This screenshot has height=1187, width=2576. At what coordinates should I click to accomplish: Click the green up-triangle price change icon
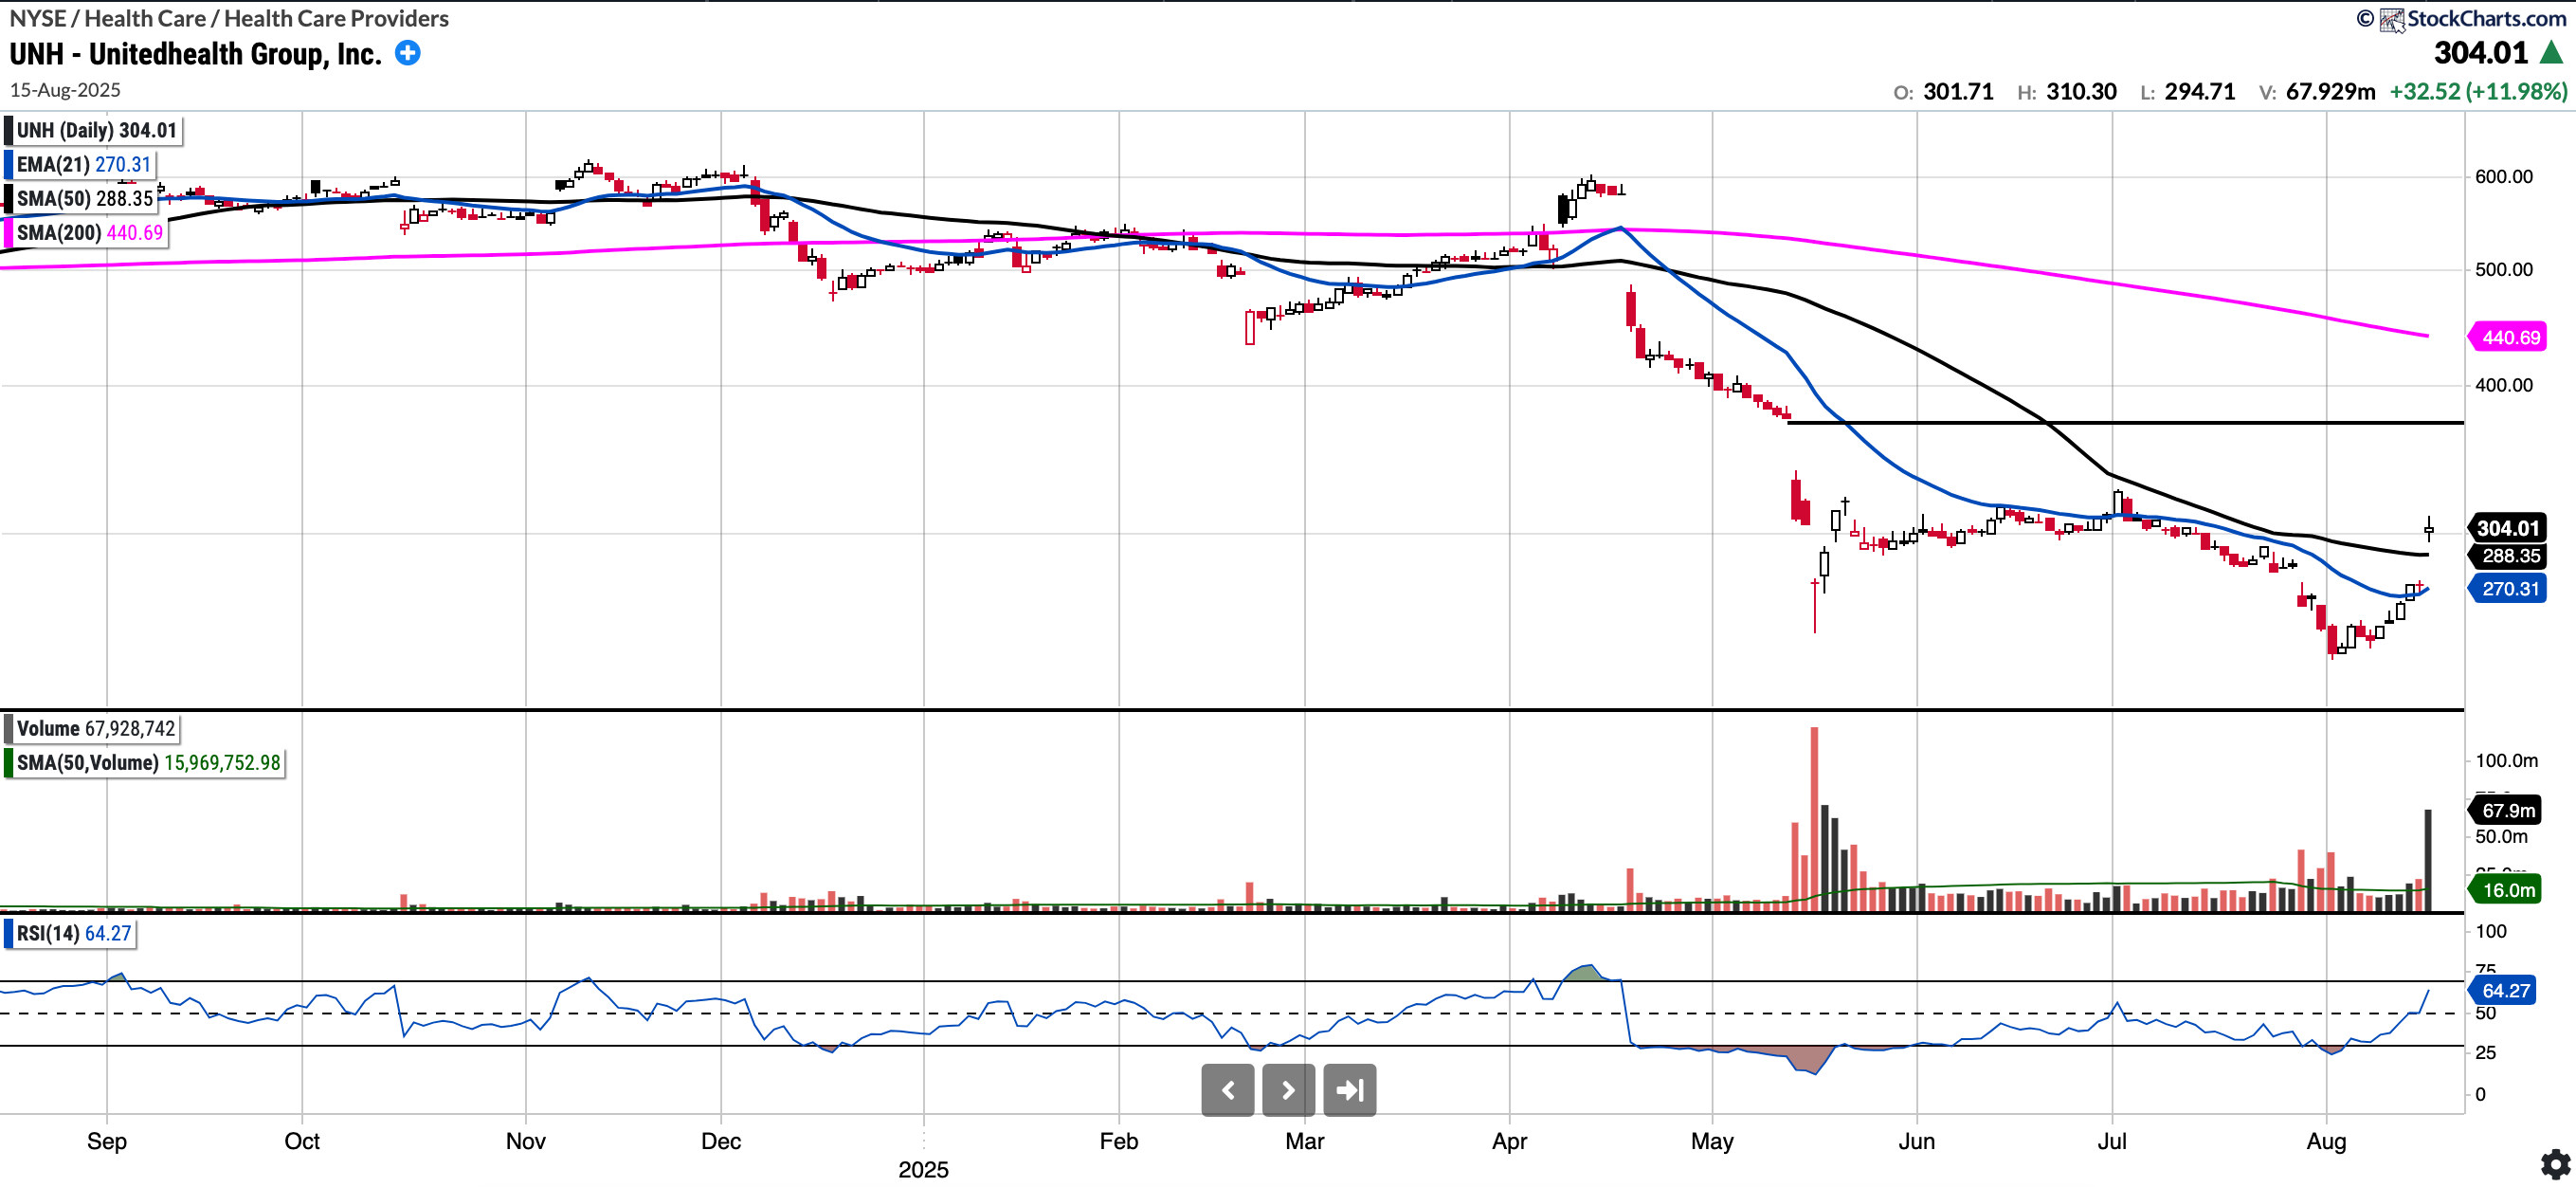[x=2551, y=53]
